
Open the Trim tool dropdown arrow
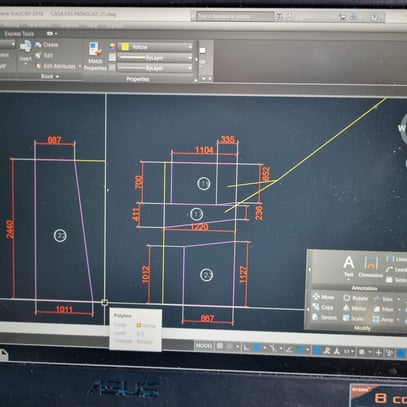click(x=398, y=299)
